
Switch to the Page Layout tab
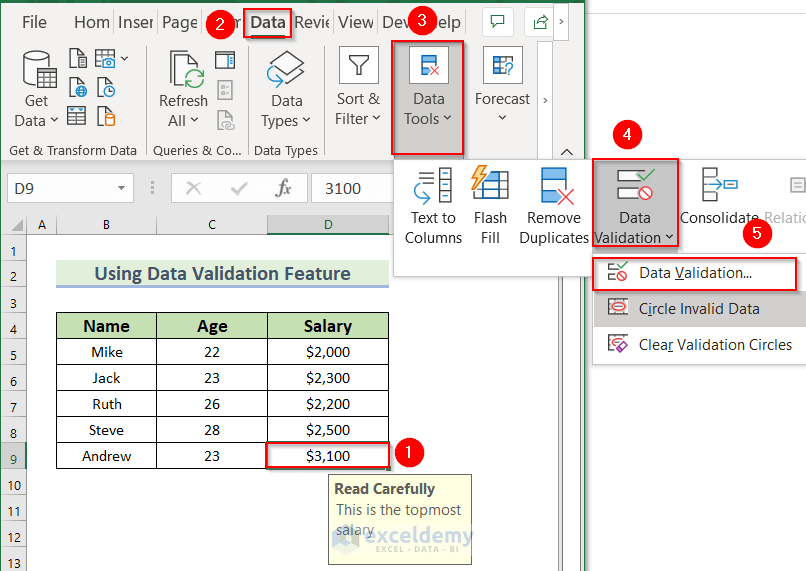pos(179,22)
